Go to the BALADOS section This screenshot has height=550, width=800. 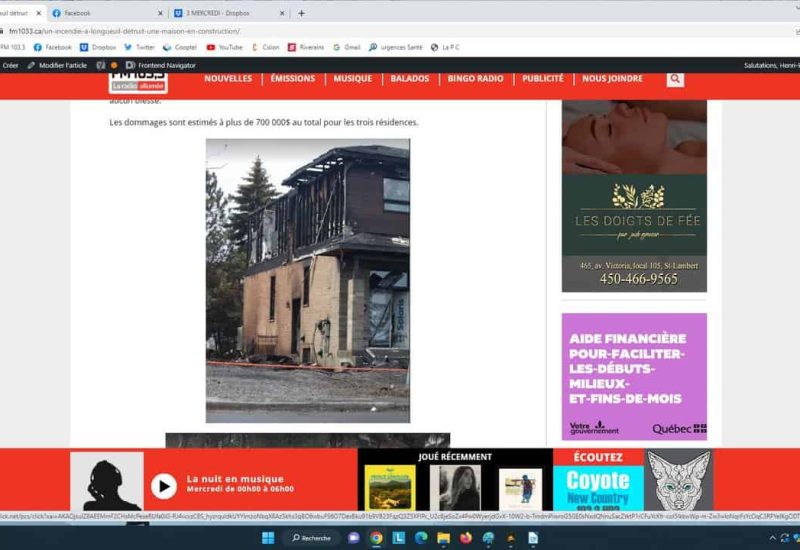tap(410, 79)
